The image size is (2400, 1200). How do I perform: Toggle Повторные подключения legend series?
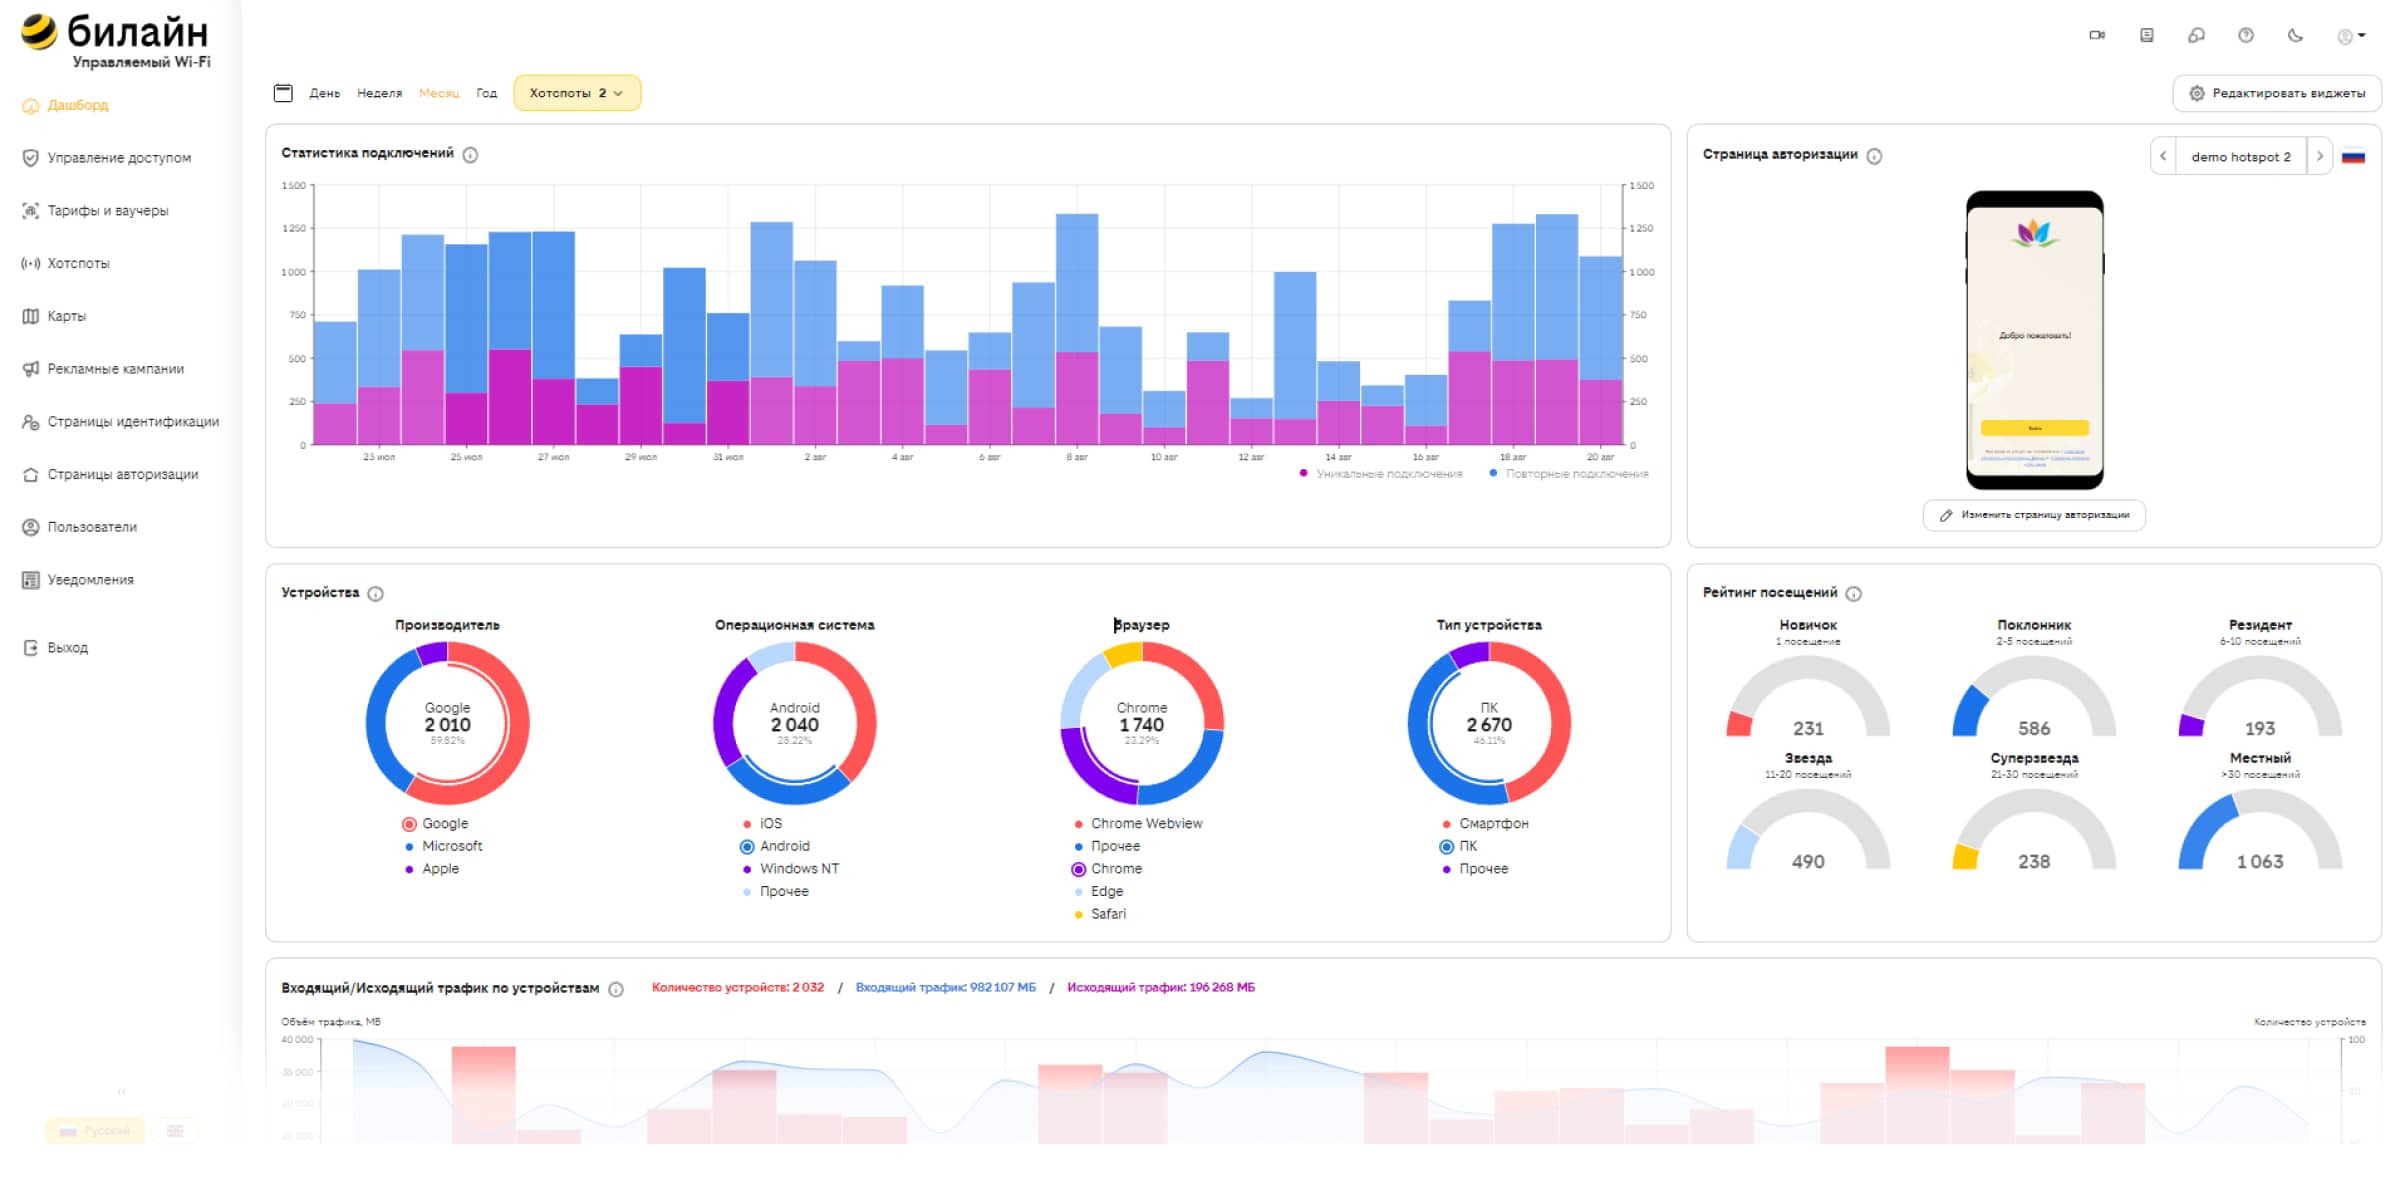(1569, 474)
